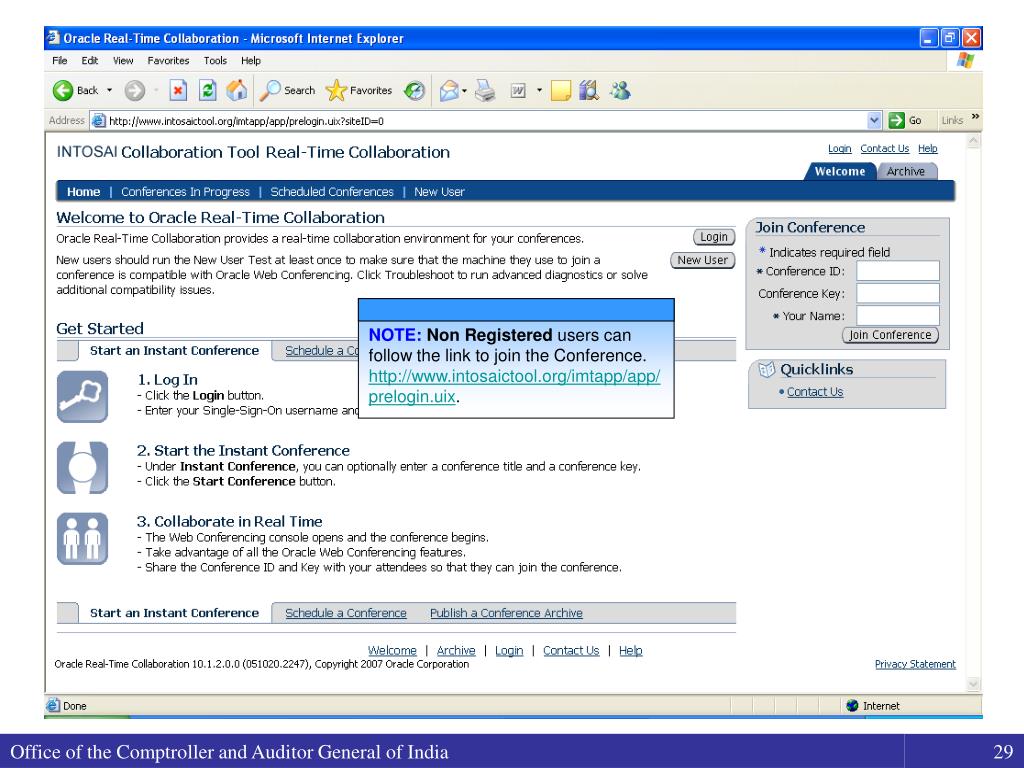Click the New User button
This screenshot has width=1024, height=768.
point(702,260)
